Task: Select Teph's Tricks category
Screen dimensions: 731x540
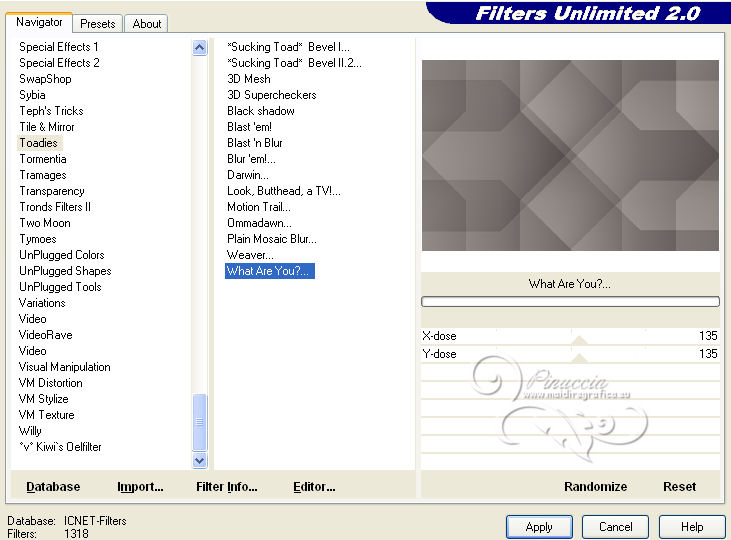Action: (51, 111)
